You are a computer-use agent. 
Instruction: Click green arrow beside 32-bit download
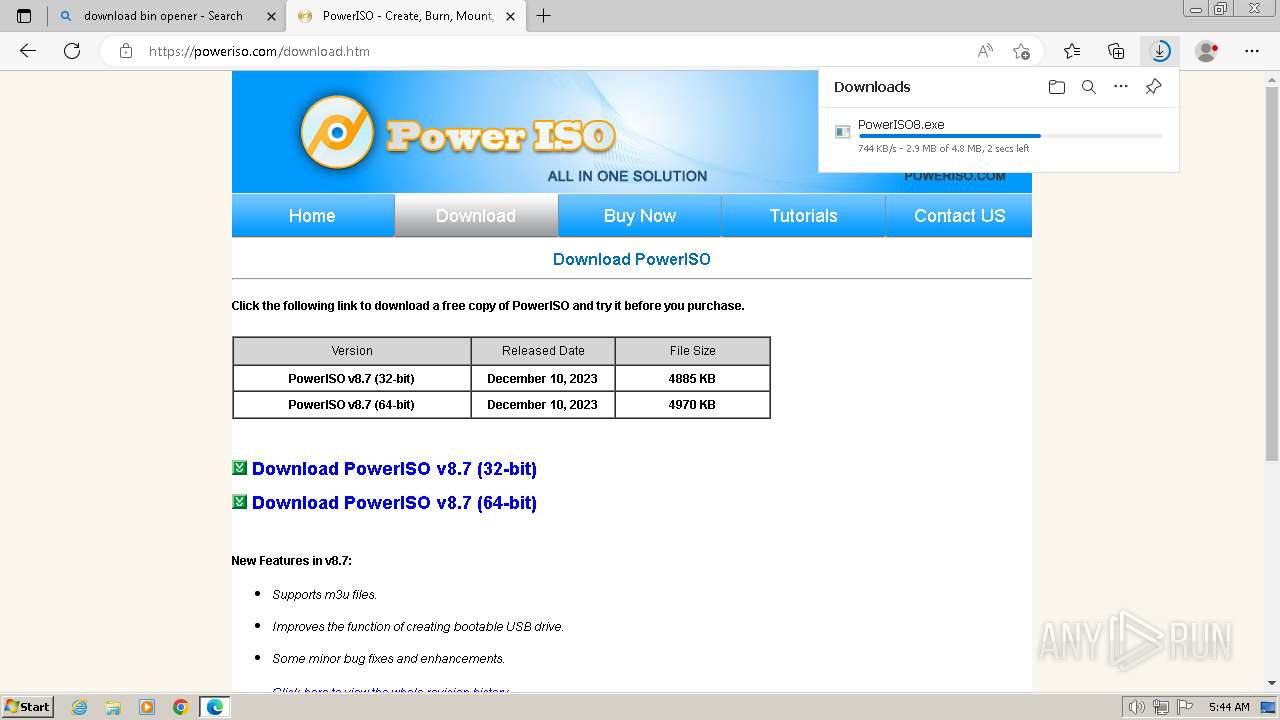point(239,468)
